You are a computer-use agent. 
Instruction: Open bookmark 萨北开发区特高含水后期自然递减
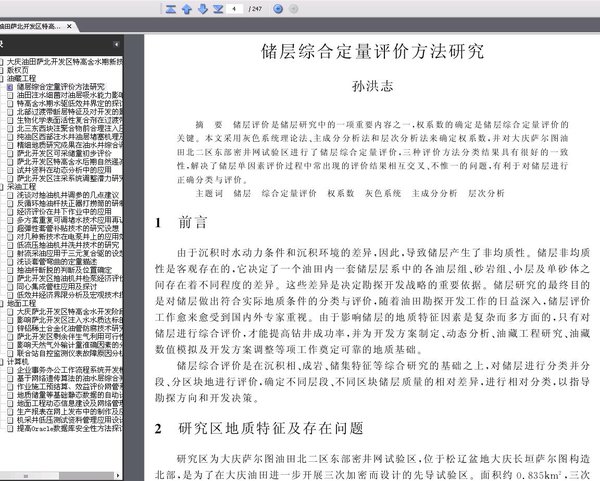70,162
